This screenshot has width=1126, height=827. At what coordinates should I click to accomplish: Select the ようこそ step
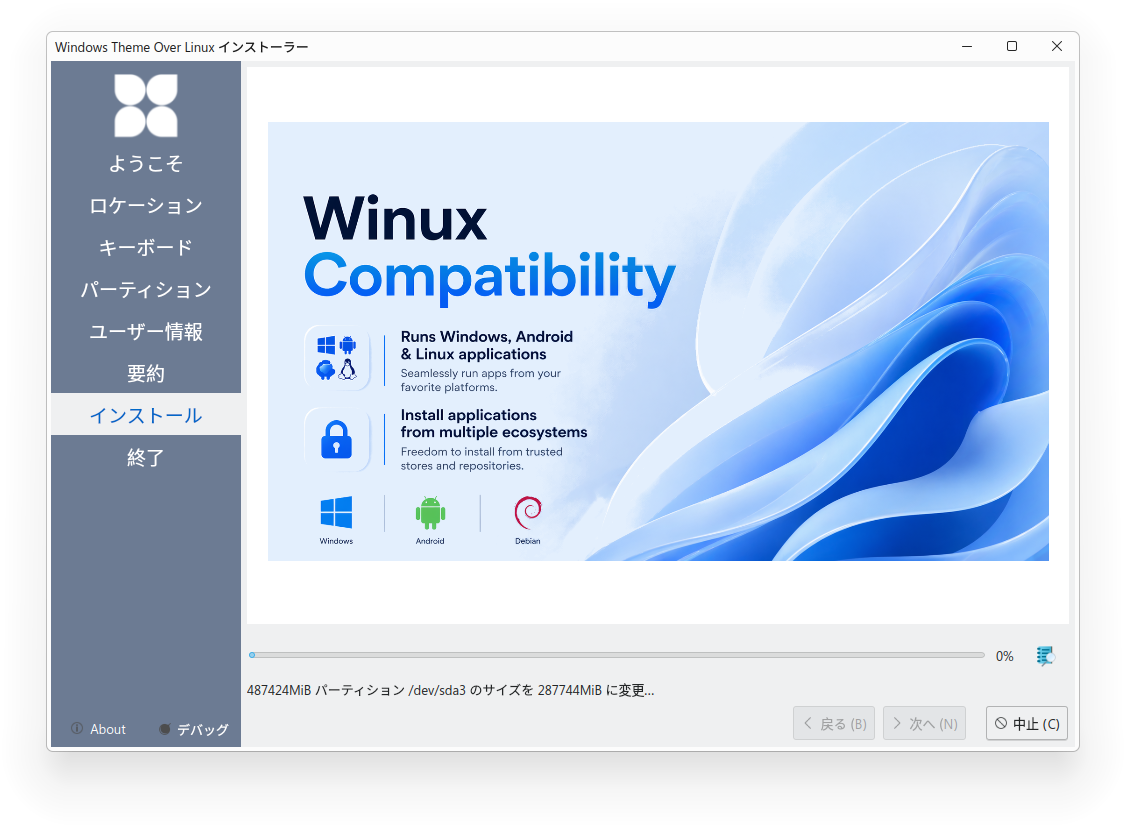(x=146, y=164)
